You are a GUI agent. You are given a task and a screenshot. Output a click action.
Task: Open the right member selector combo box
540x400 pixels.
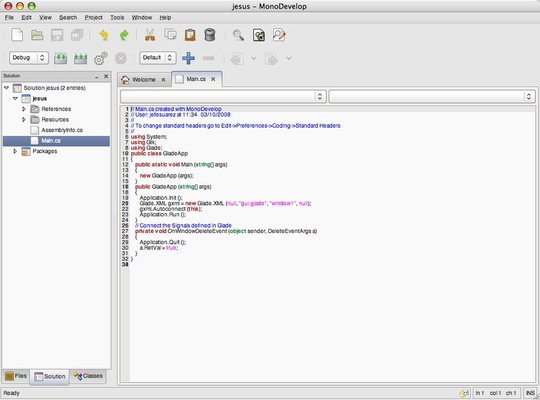(x=432, y=96)
